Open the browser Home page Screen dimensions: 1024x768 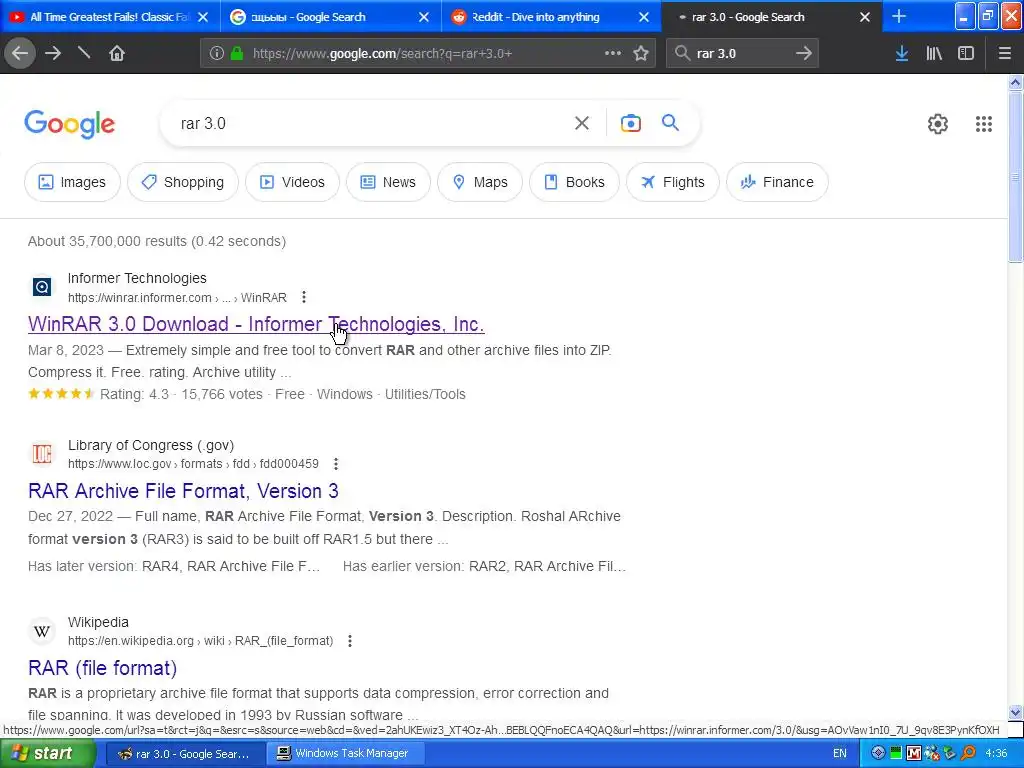click(x=116, y=54)
